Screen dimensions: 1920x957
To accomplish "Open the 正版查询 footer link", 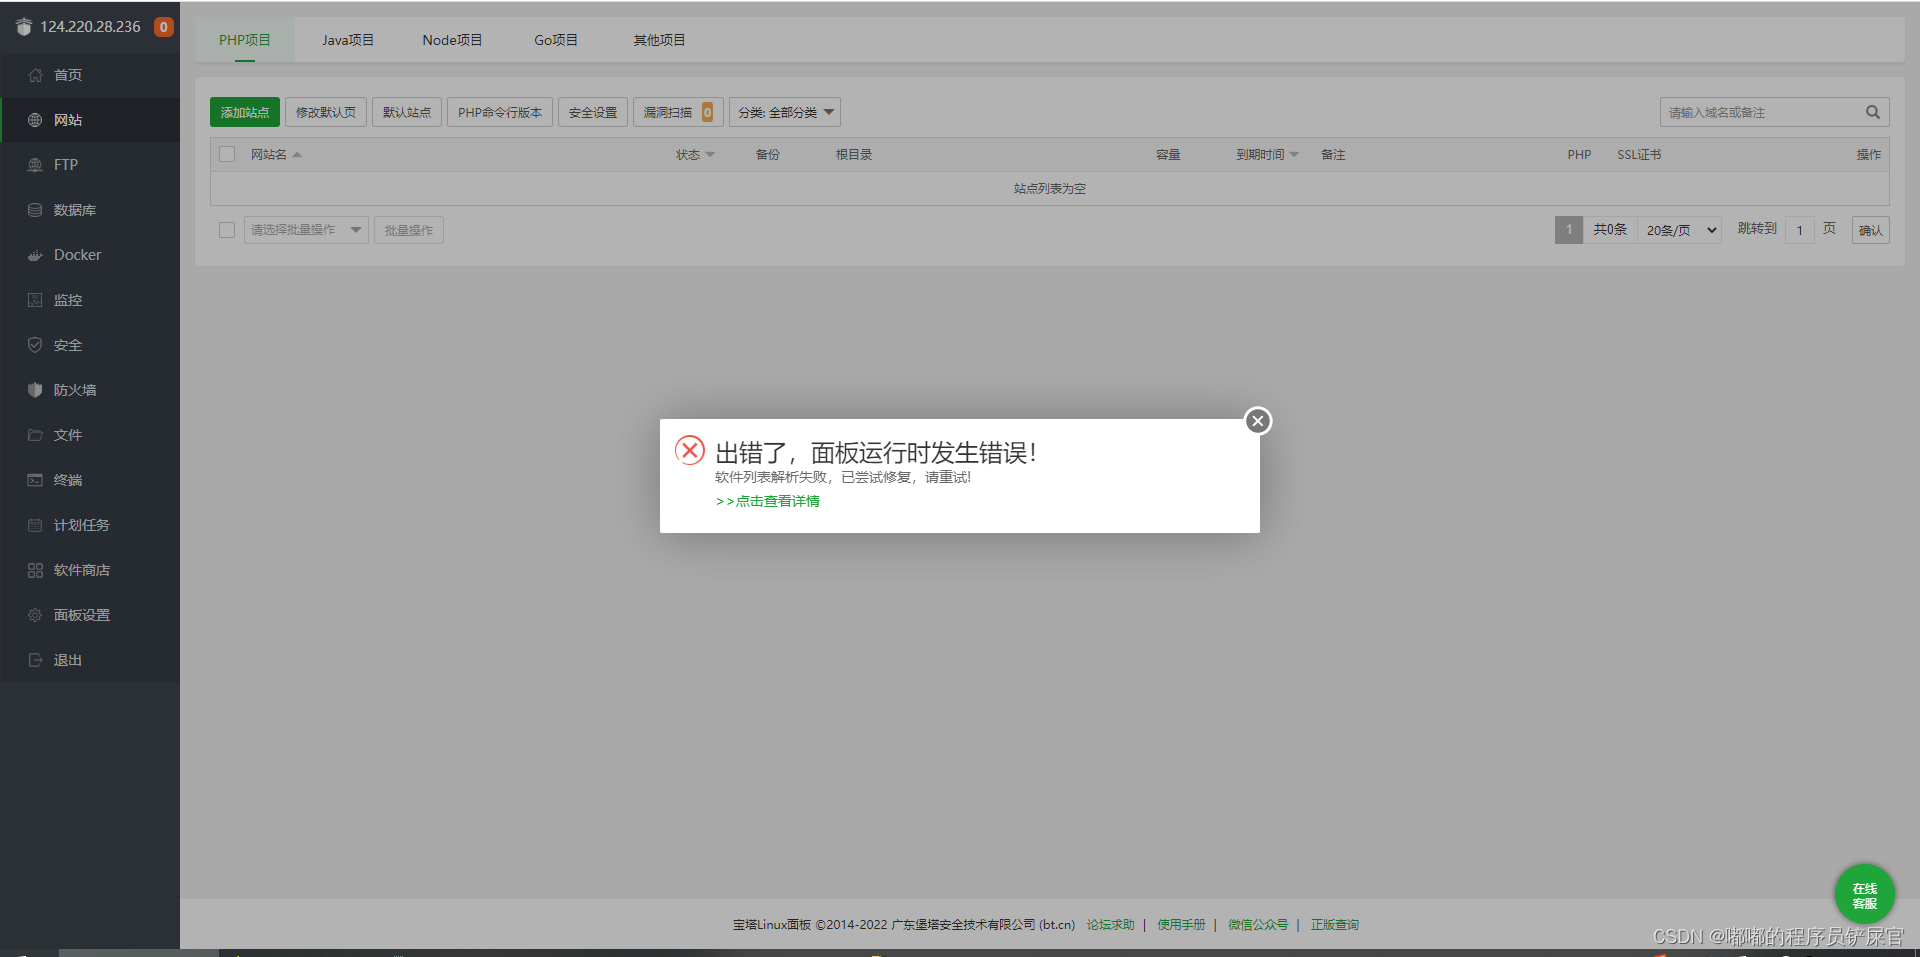I will [1335, 925].
